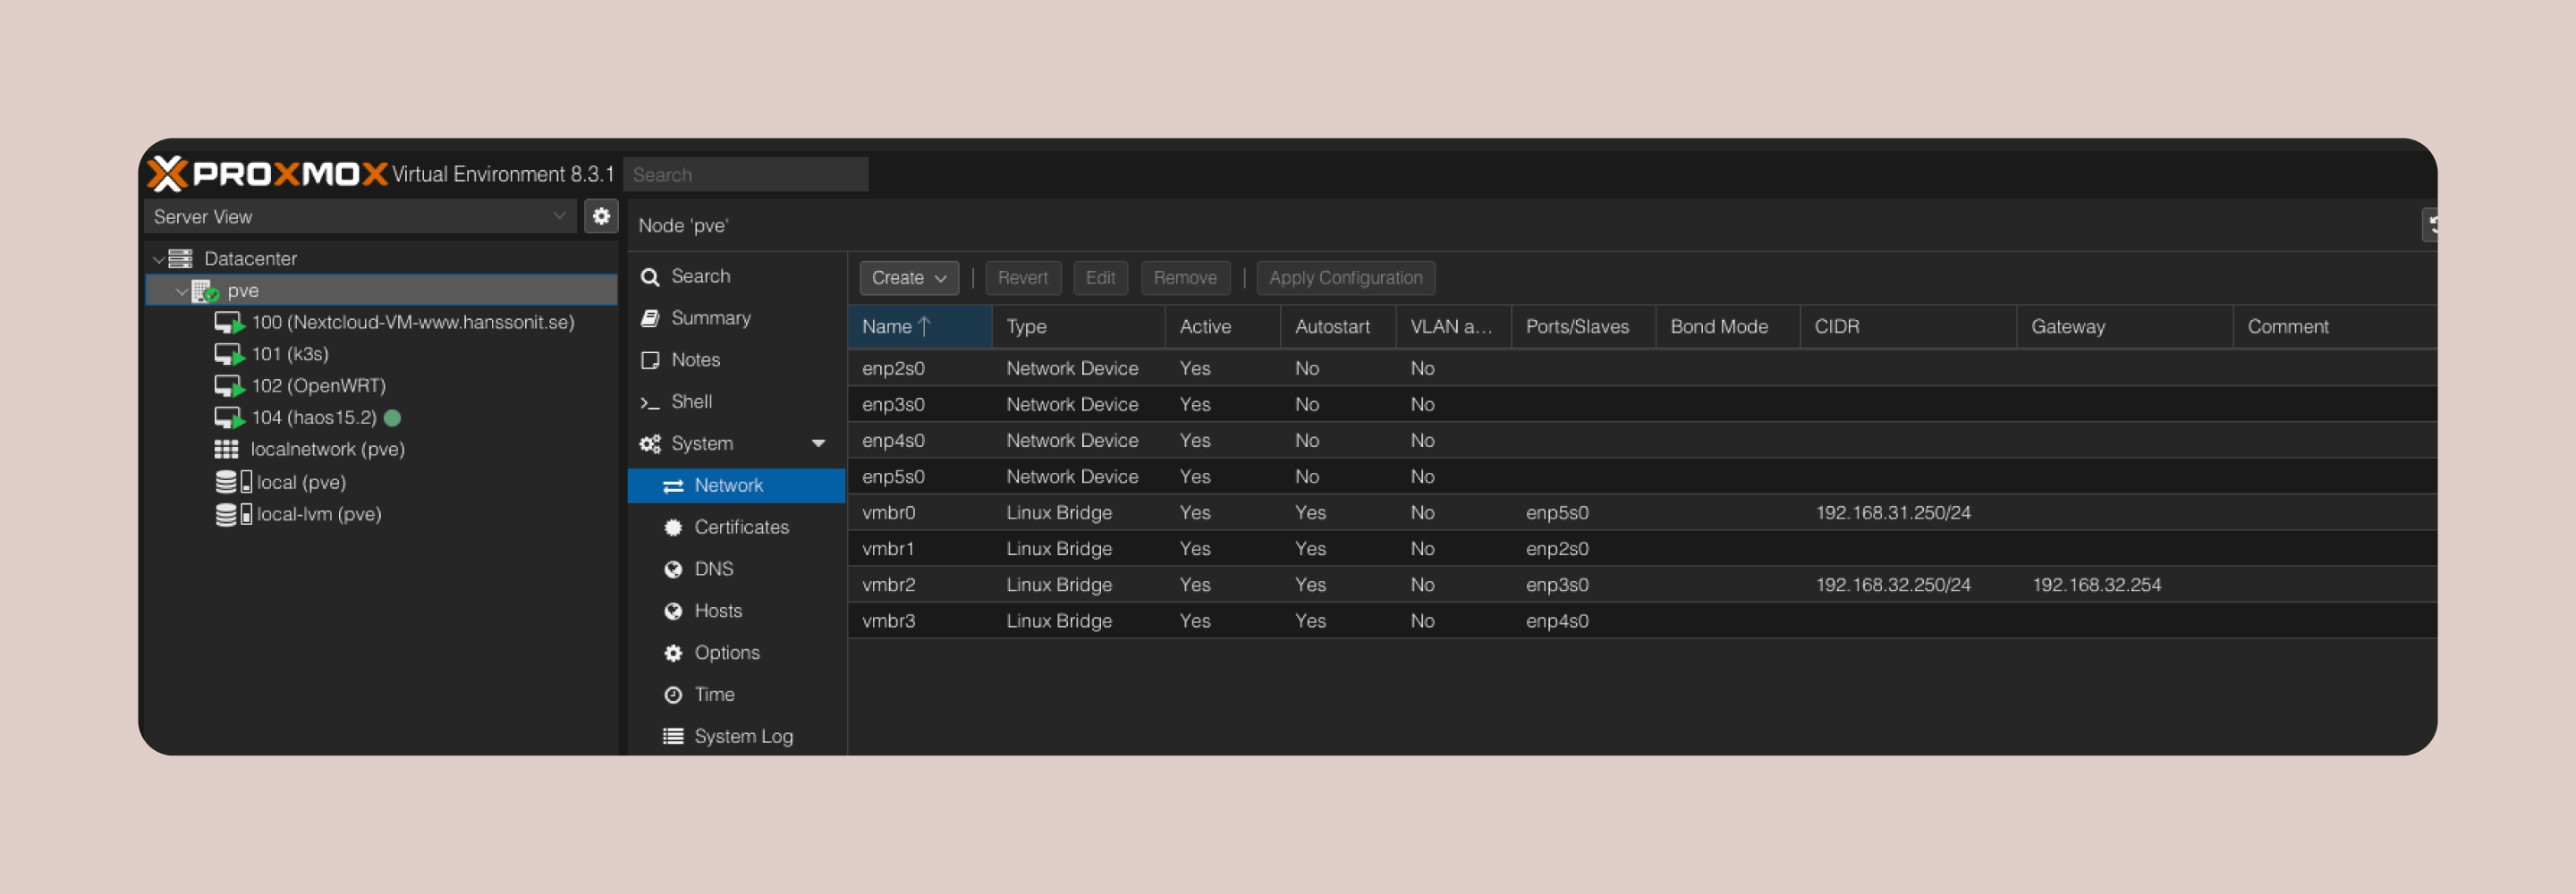Open the Server View dropdown
Image resolution: width=2576 pixels, height=894 pixels.
560,216
